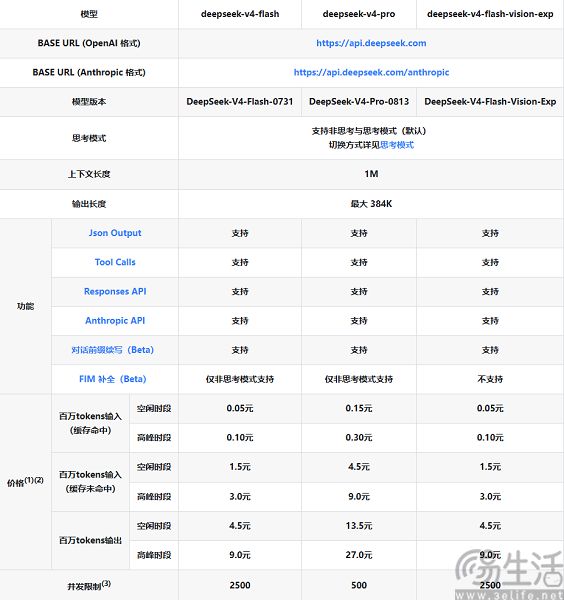
Task: Click the BASE URL (Anthropic 格式) row label
Action: pyautogui.click(x=89, y=72)
